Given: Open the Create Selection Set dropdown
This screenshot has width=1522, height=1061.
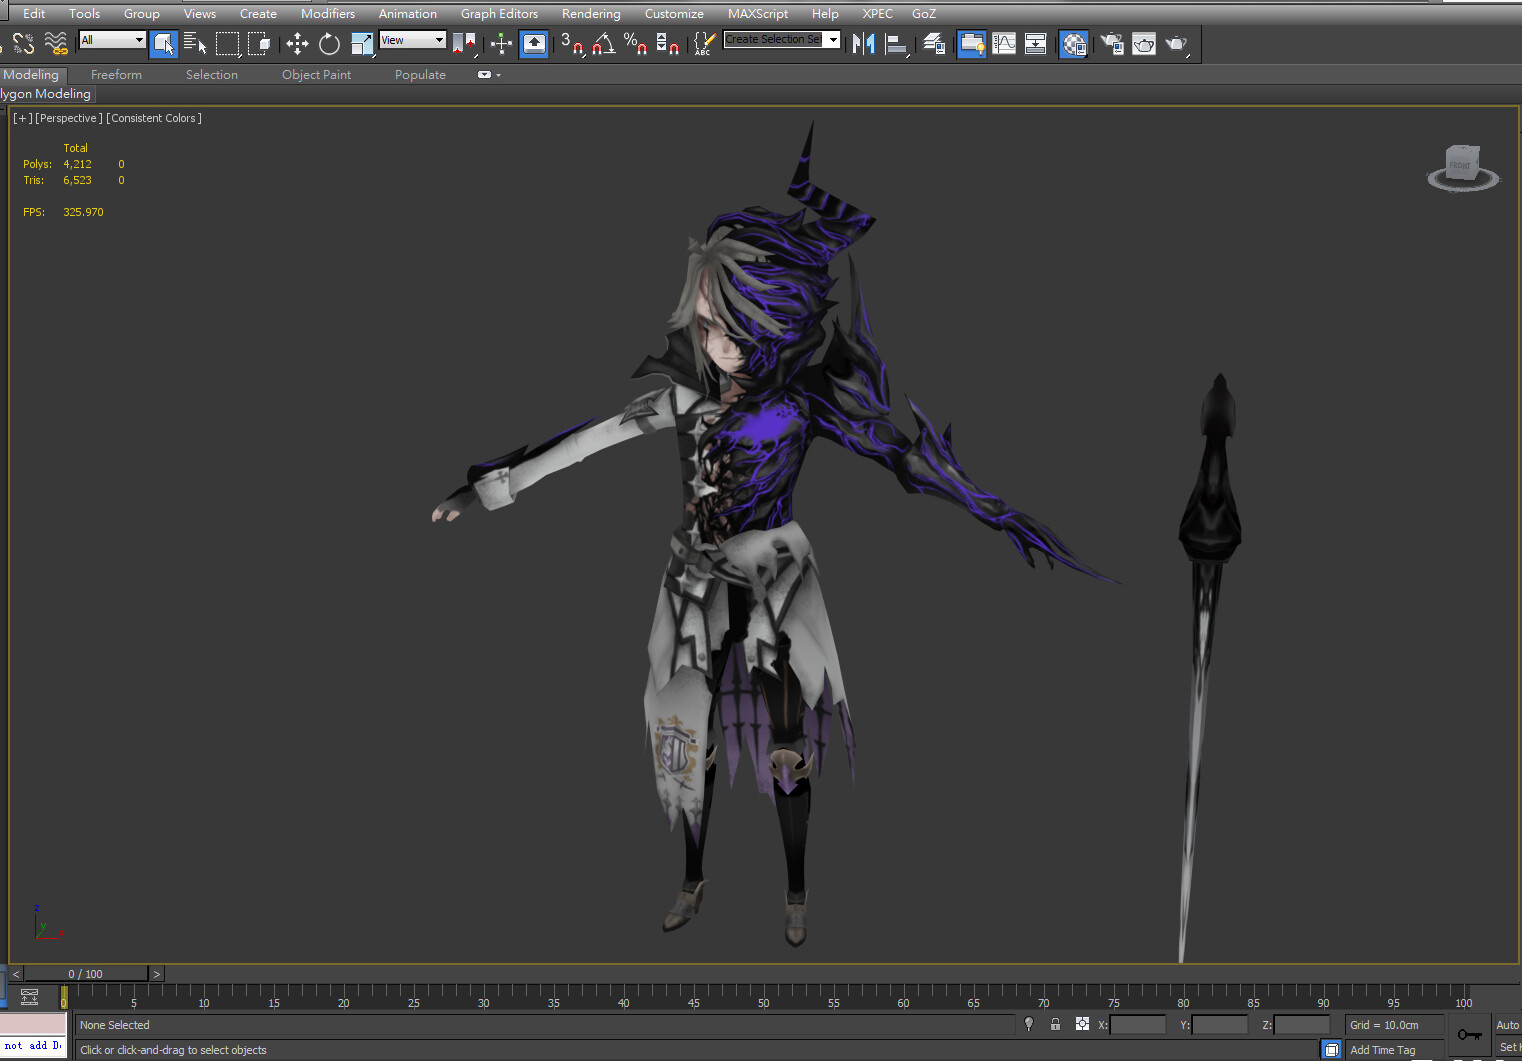Looking at the screenshot, I should [831, 40].
